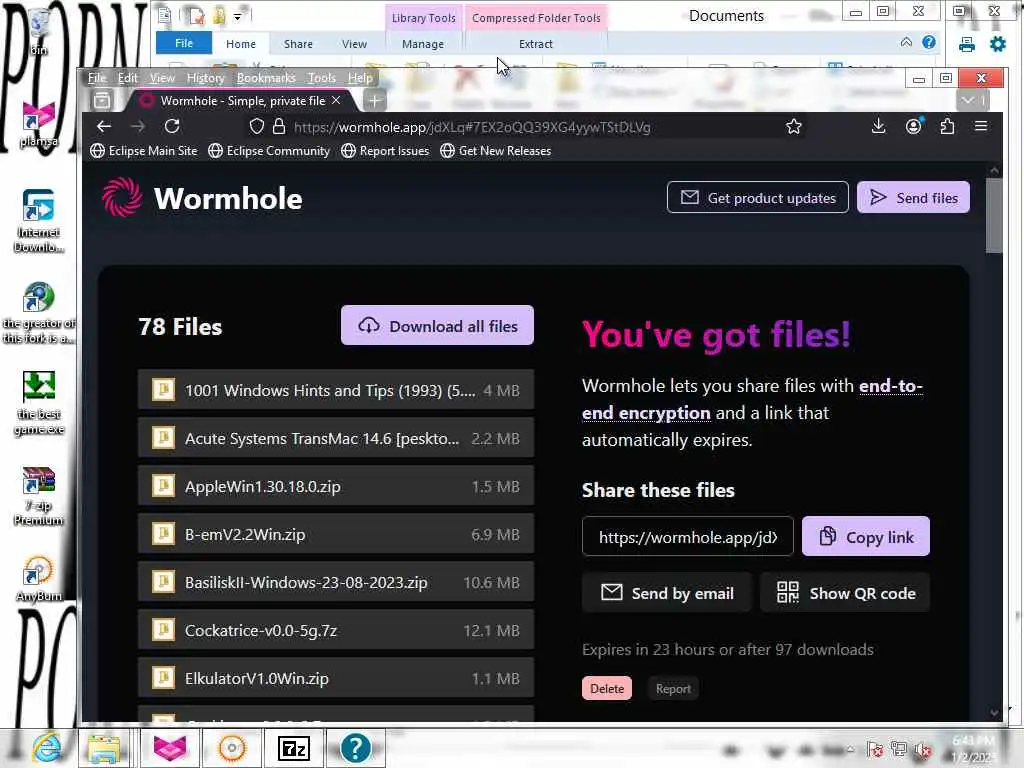Click the blue gear icon at top right
Viewport: 1024px width, 768px height.
998,44
